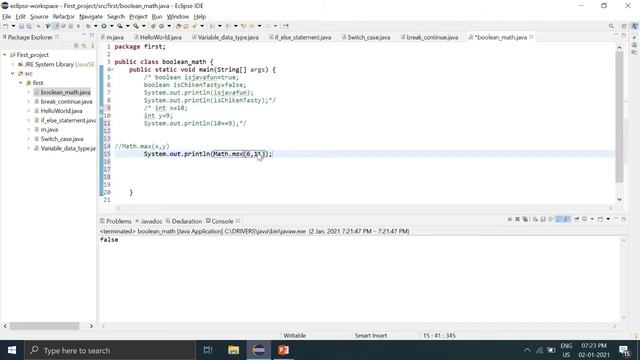Screen dimensions: 640x360
Task: Click the Save All toolbar icon
Action: coord(29,26)
